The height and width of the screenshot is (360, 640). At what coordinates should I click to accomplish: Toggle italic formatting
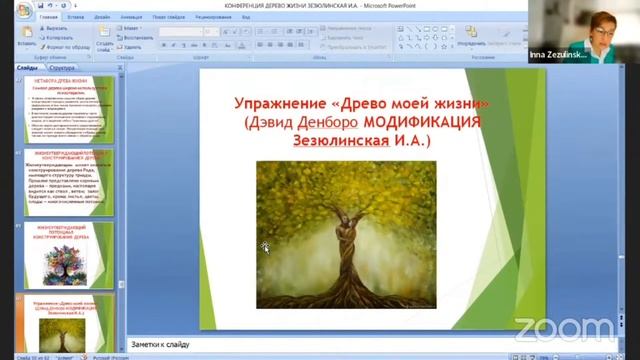(173, 45)
